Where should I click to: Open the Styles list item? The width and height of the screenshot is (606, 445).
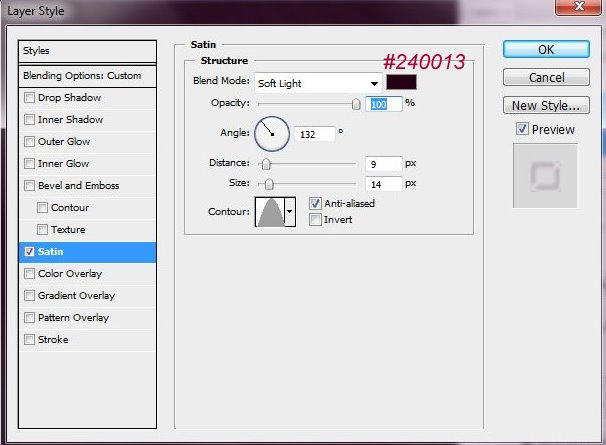pyautogui.click(x=88, y=51)
